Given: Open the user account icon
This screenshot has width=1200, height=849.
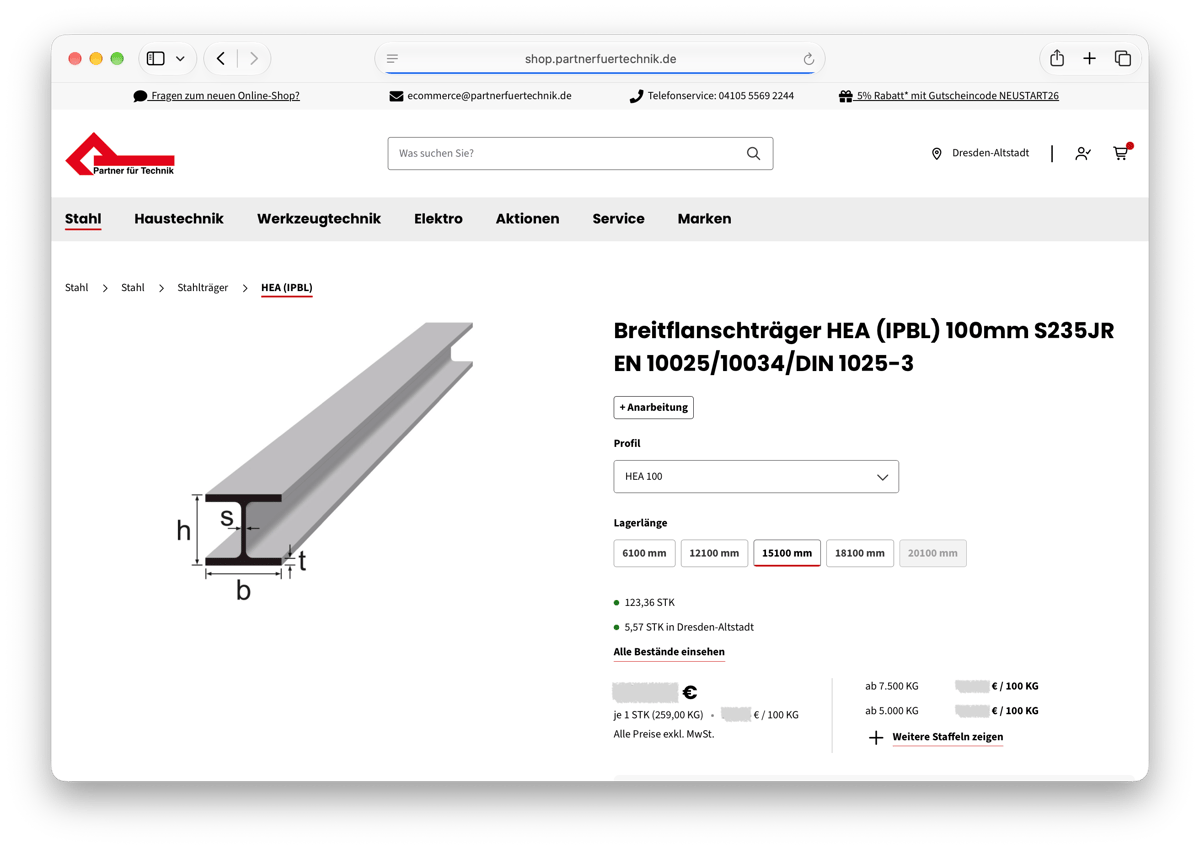Looking at the screenshot, I should pos(1083,153).
